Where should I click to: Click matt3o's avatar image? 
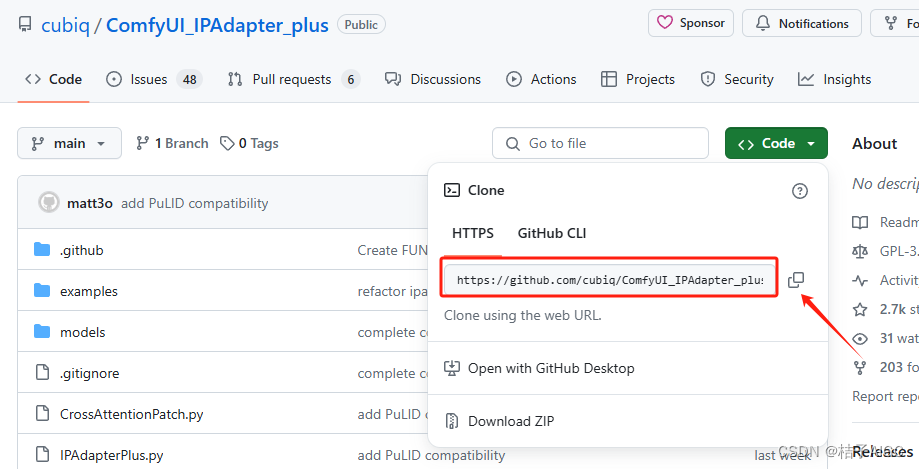click(49, 203)
